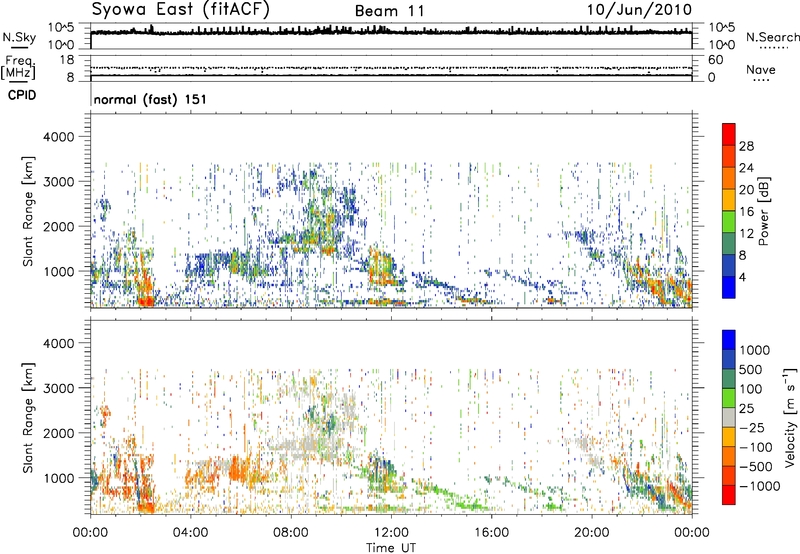Image resolution: width=800 pixels, height=554 pixels.
Task: Click the red swatch of the Power colorbar
Action: 729,134
